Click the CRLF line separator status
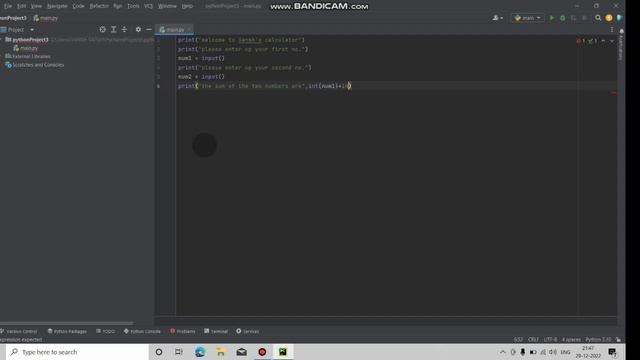The width and height of the screenshot is (640, 360). click(x=533, y=340)
